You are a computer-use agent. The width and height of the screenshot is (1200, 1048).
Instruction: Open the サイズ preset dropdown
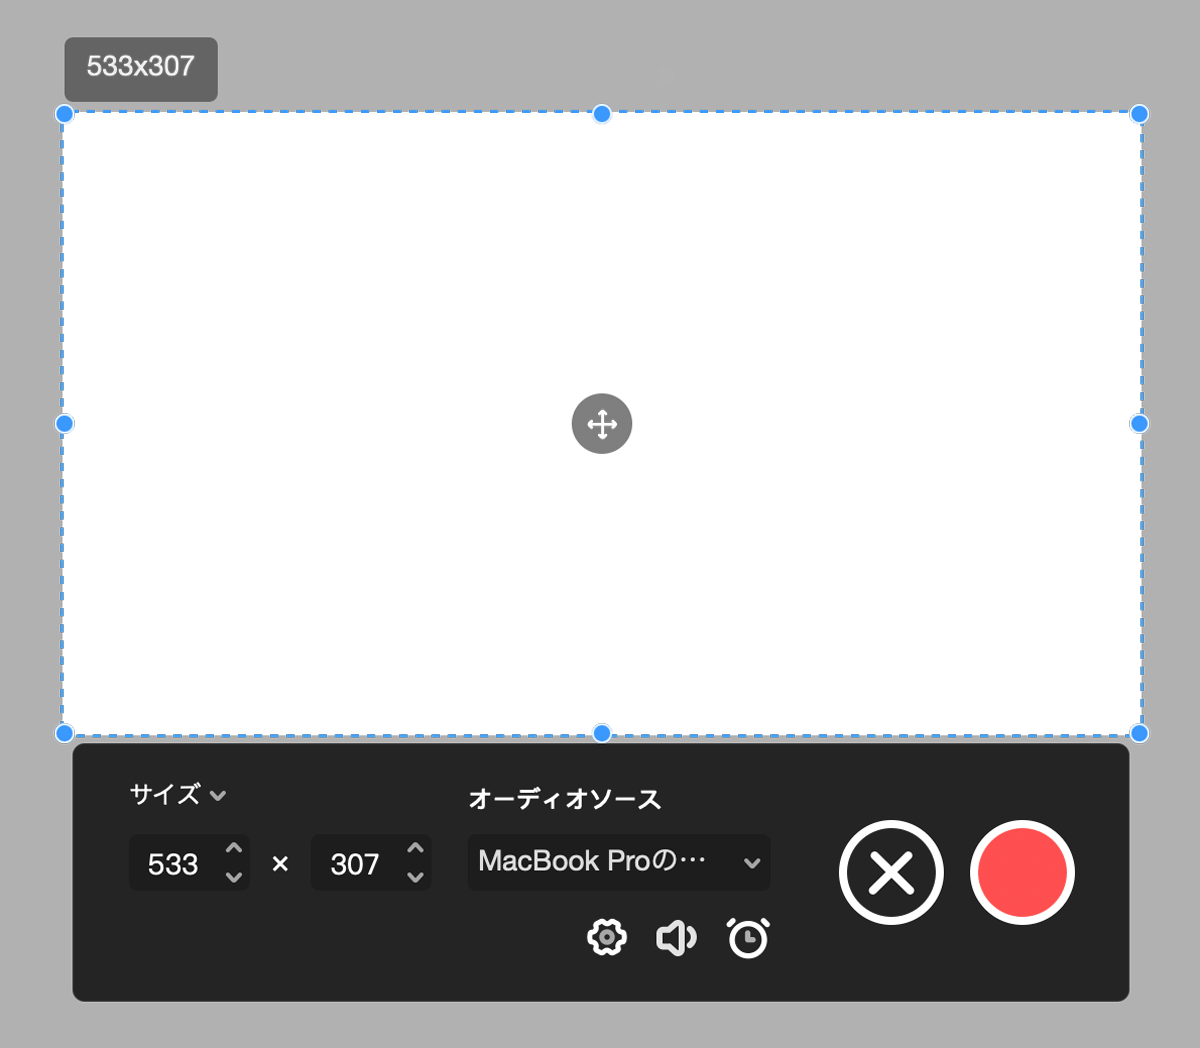(x=178, y=795)
